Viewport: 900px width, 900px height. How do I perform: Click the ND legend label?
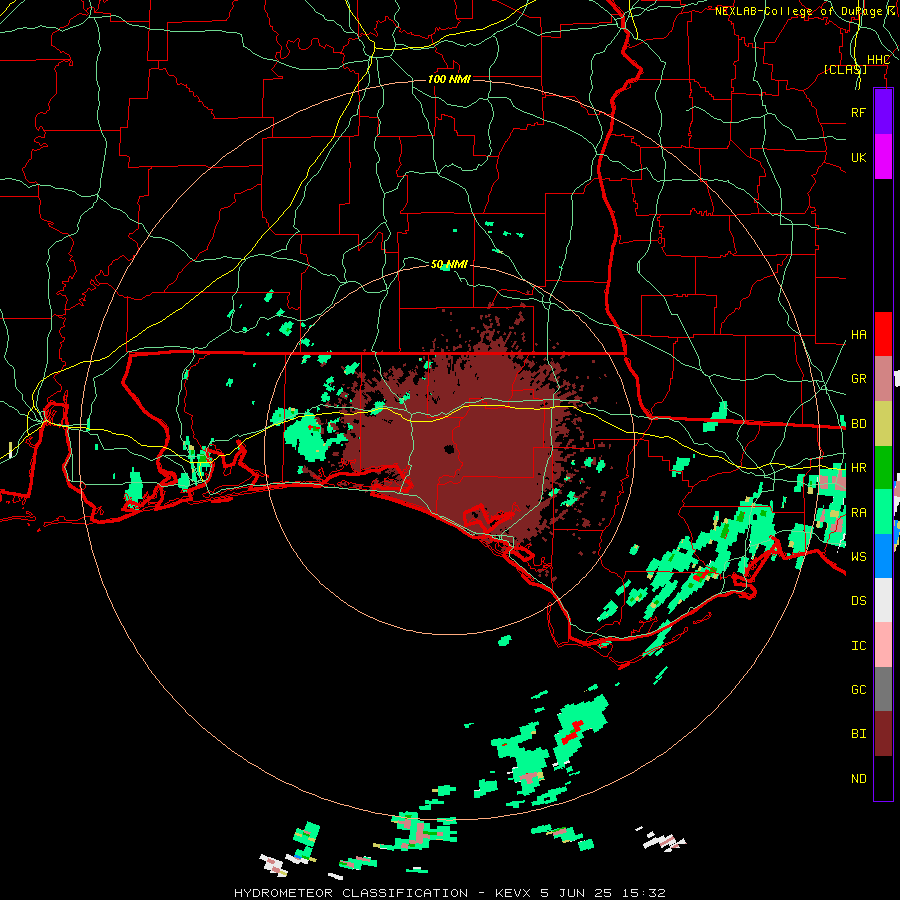pyautogui.click(x=858, y=779)
